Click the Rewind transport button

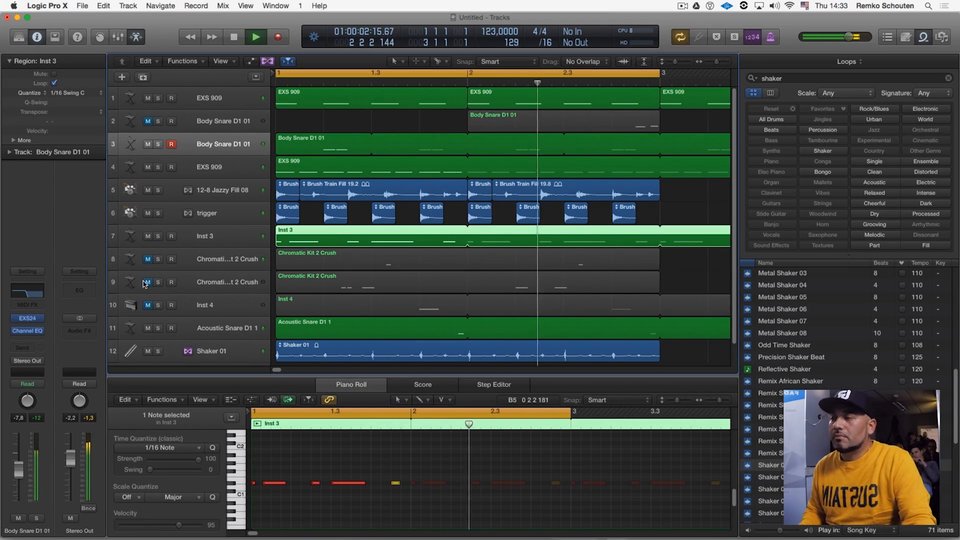point(190,37)
